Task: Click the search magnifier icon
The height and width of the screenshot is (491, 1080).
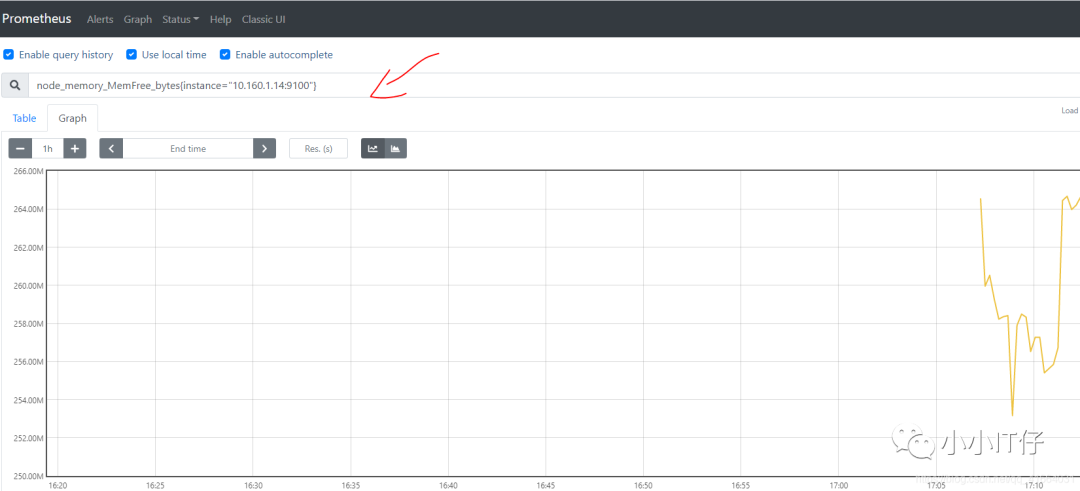Action: (x=14, y=85)
